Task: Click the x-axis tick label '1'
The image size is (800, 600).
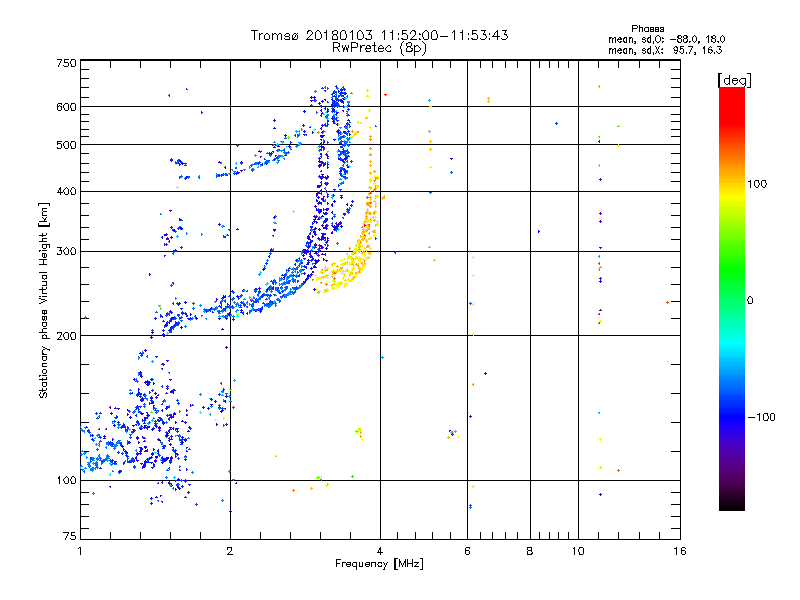Action: click(x=80, y=551)
